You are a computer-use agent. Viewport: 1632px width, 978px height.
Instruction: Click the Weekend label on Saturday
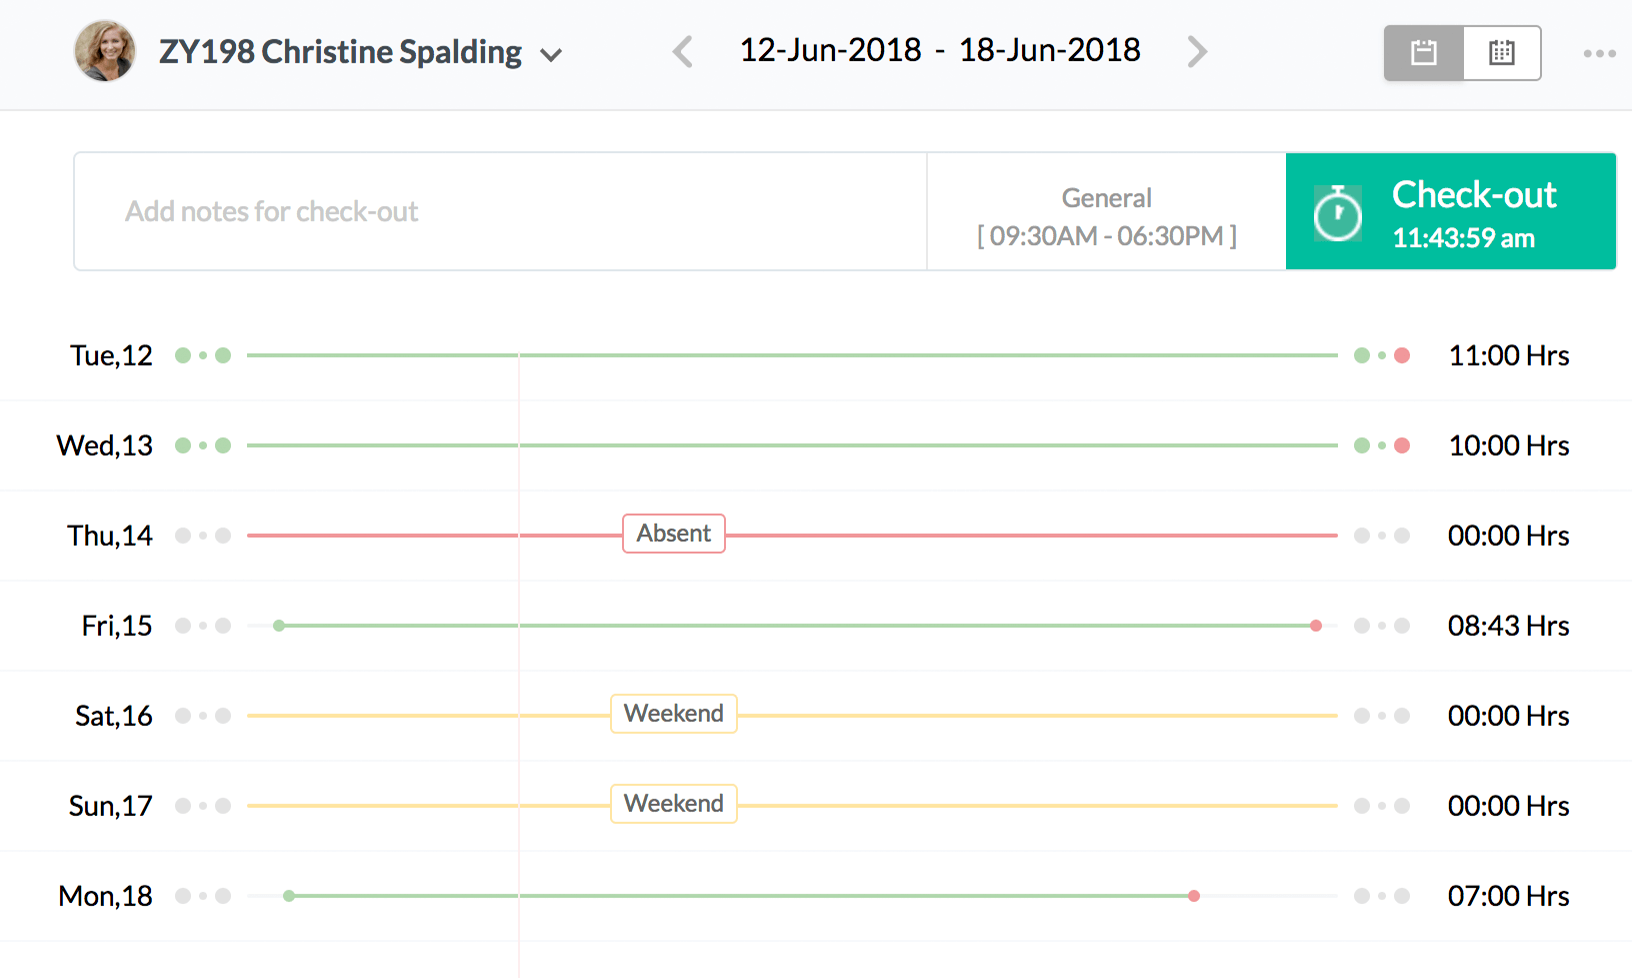673,714
